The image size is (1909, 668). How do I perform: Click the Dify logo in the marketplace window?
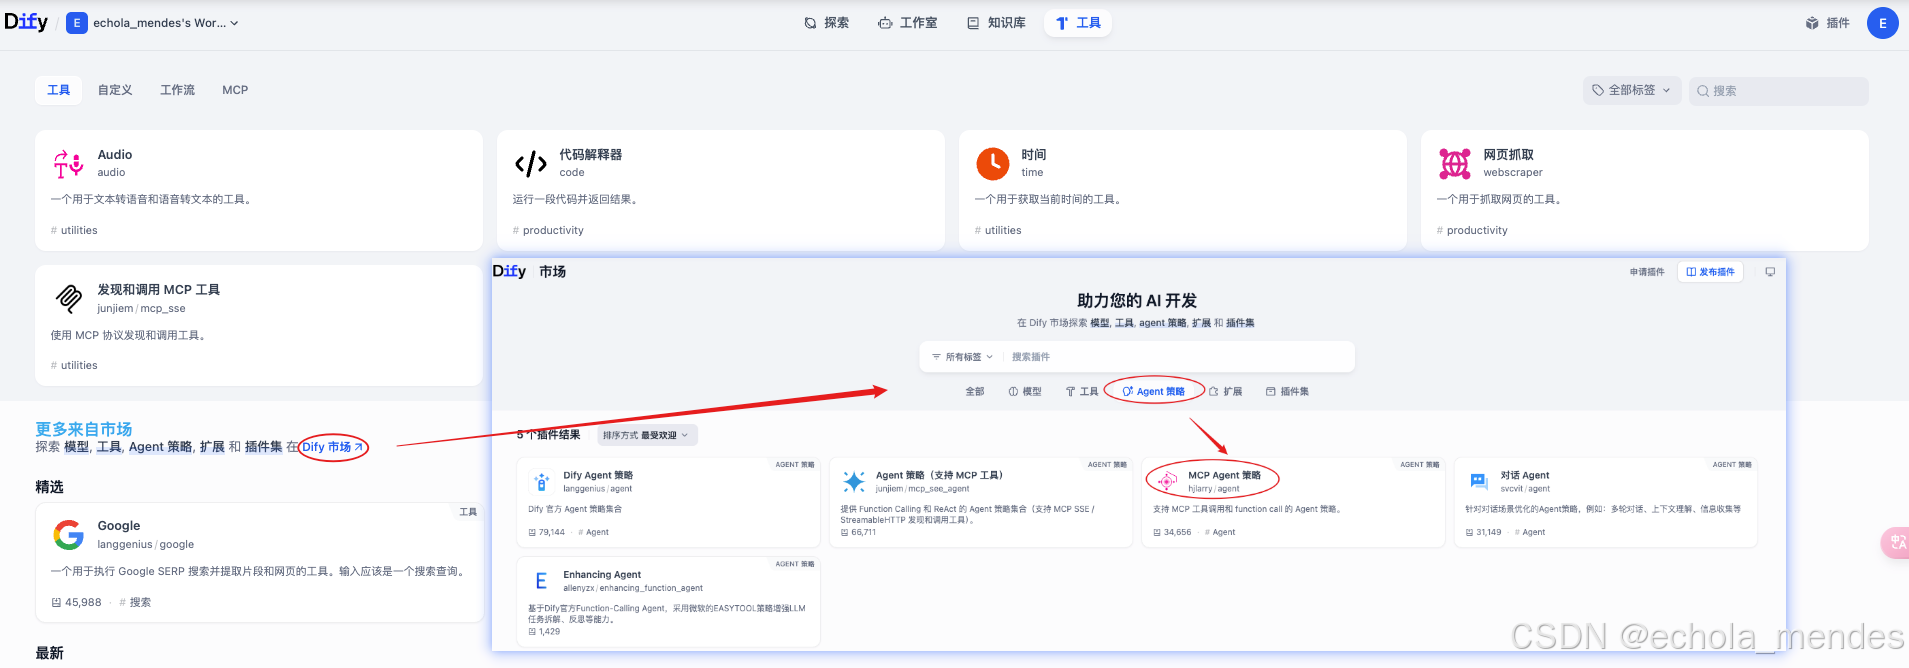[509, 271]
